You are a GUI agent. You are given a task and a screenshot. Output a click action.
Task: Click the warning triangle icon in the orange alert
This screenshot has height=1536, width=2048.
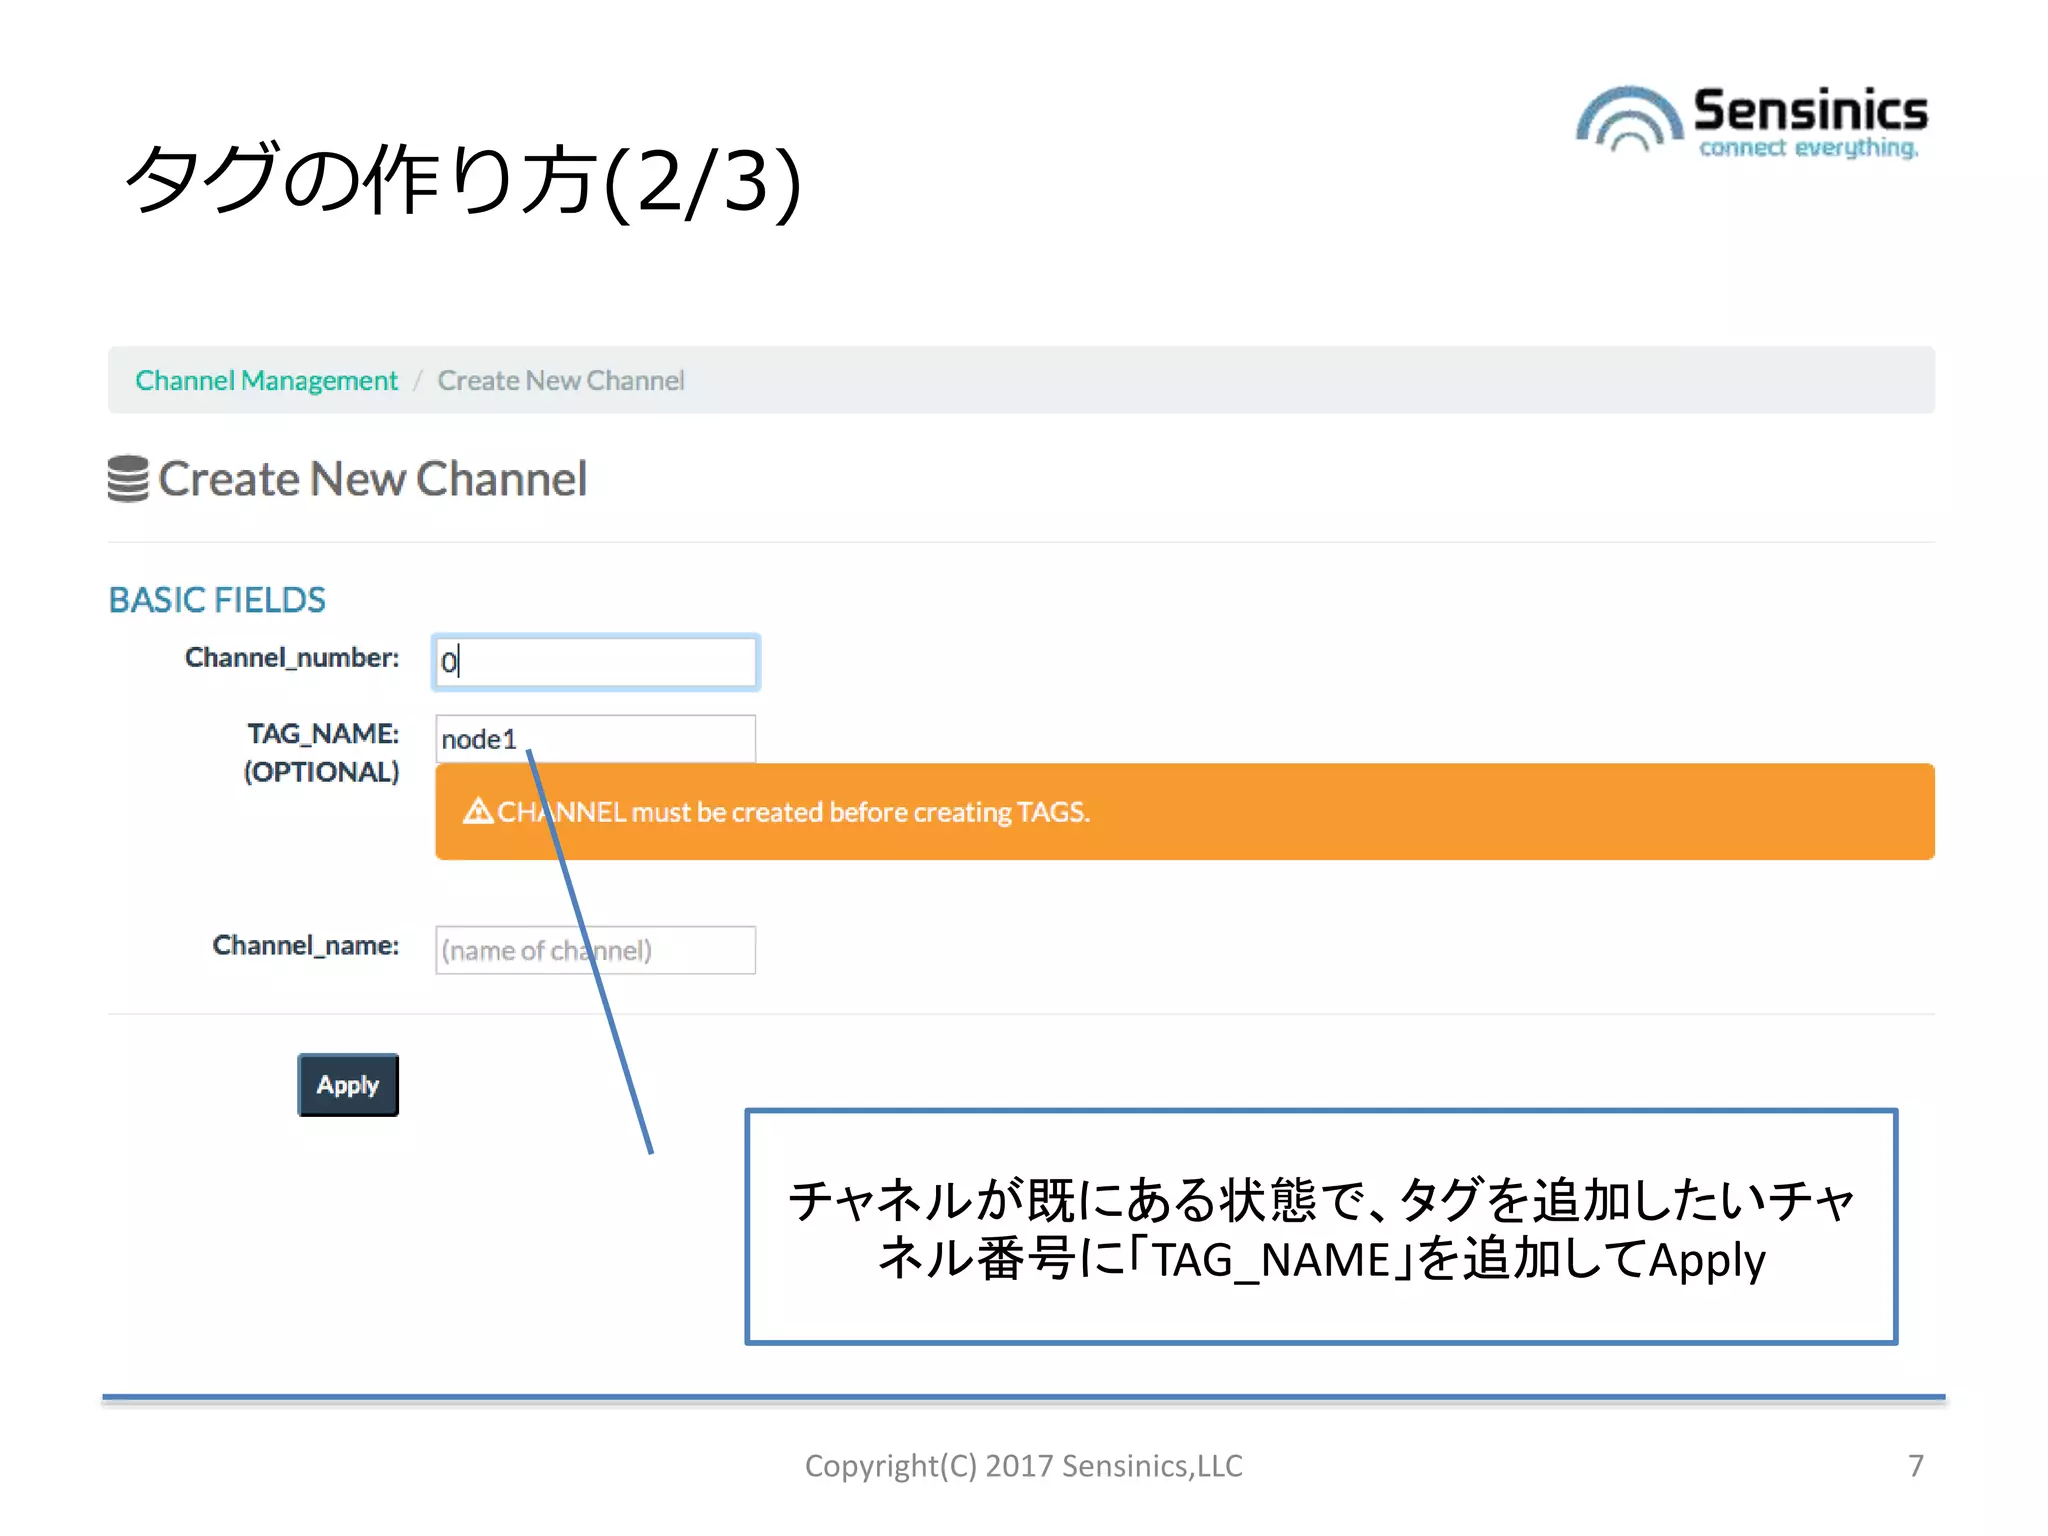point(478,811)
